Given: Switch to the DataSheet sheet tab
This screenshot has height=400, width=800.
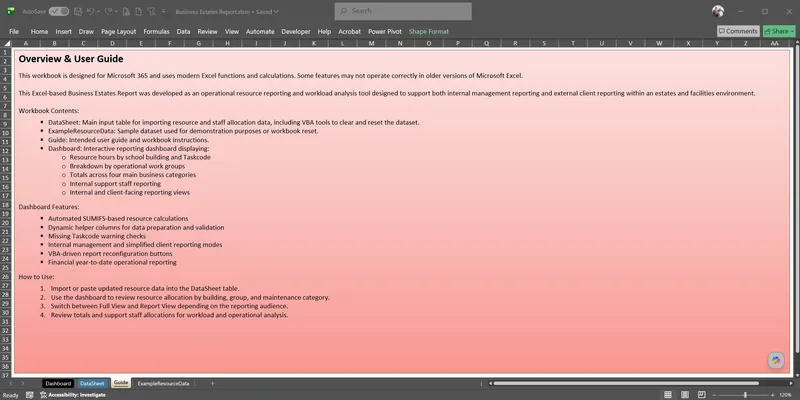Looking at the screenshot, I should point(93,383).
